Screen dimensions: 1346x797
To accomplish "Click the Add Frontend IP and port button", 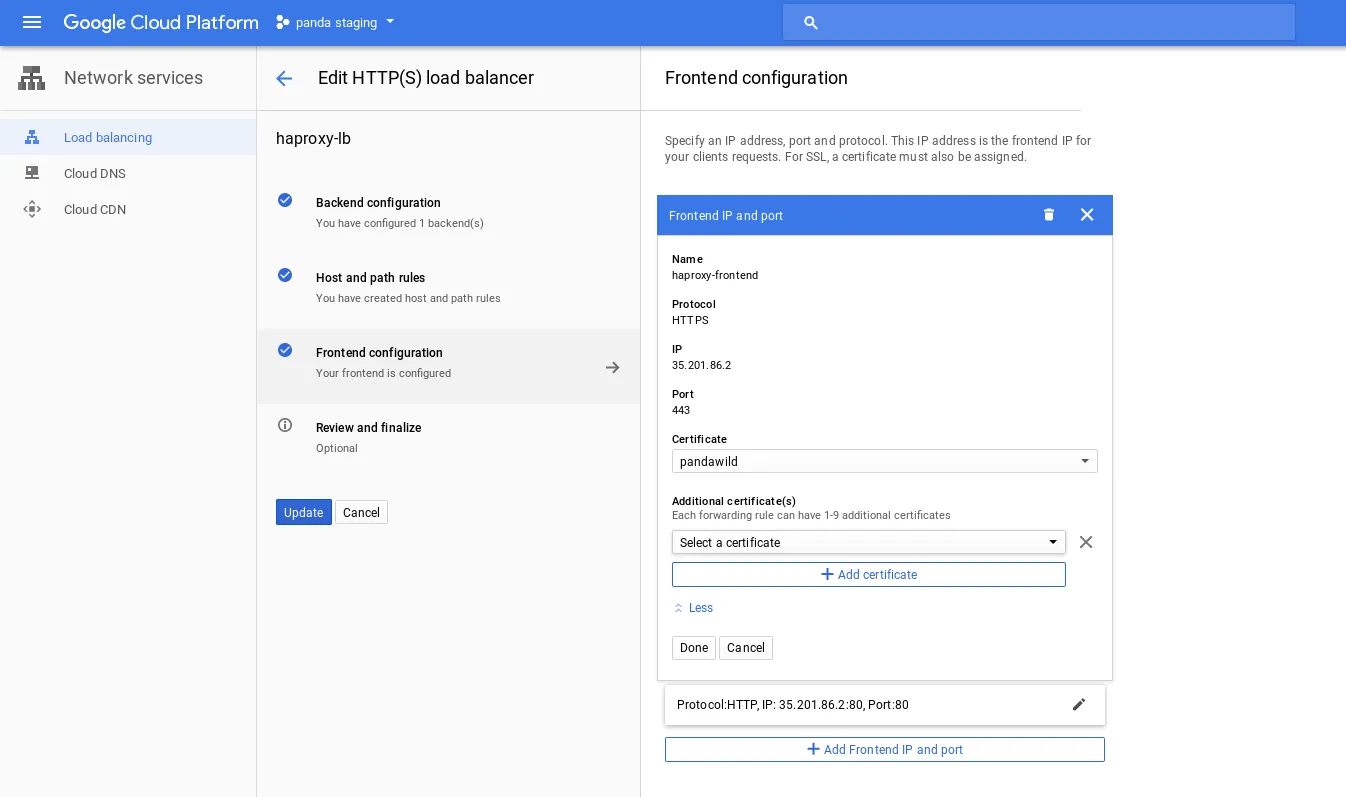I will point(884,749).
